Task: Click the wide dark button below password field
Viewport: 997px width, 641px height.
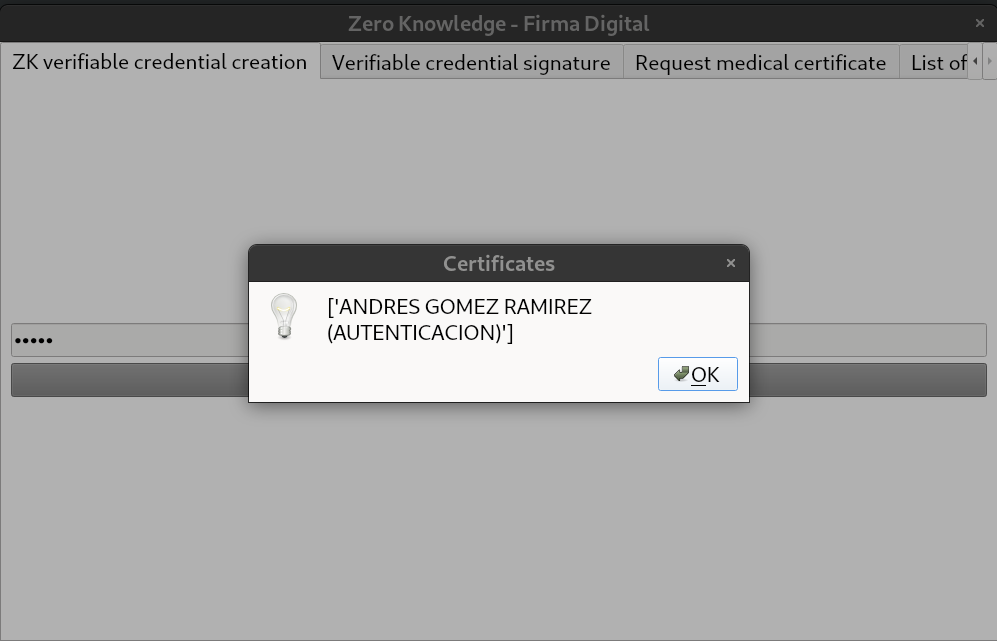Action: pos(498,380)
